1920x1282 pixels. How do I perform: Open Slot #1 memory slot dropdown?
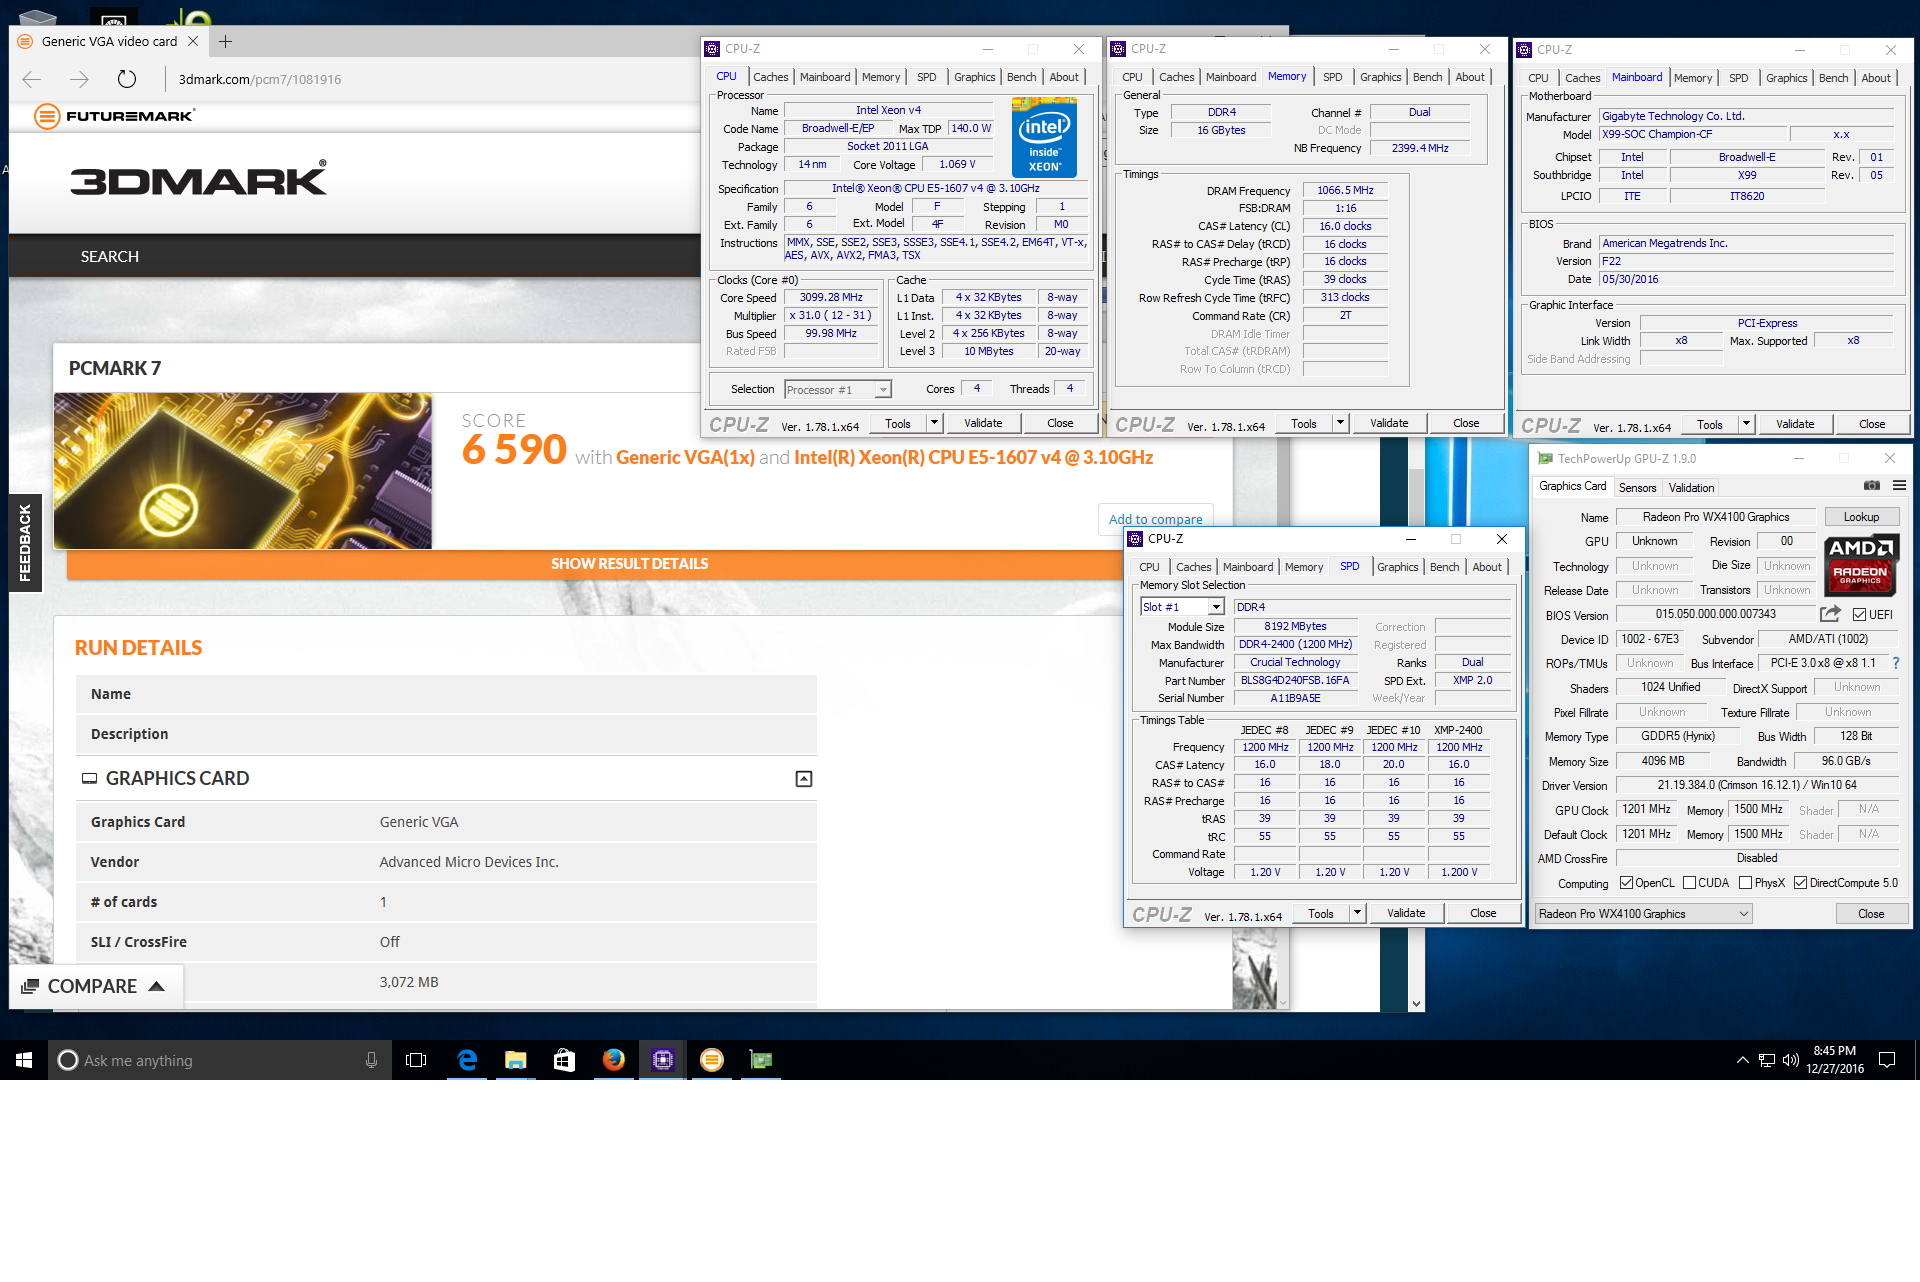(1182, 607)
